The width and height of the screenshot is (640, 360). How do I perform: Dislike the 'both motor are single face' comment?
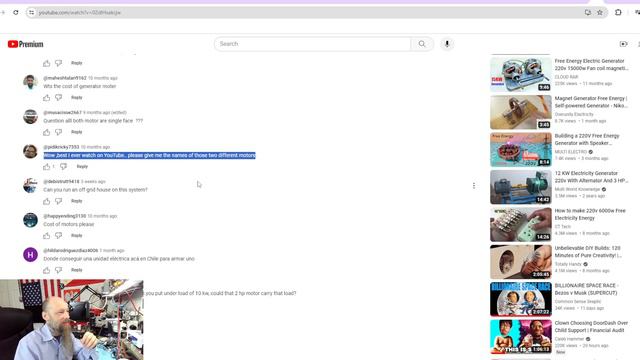coord(59,132)
